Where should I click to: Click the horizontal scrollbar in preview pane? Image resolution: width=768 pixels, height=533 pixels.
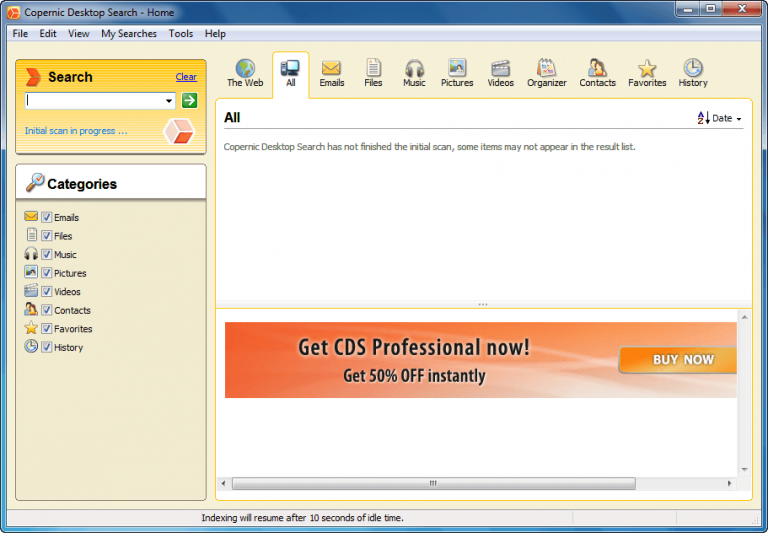click(x=433, y=483)
